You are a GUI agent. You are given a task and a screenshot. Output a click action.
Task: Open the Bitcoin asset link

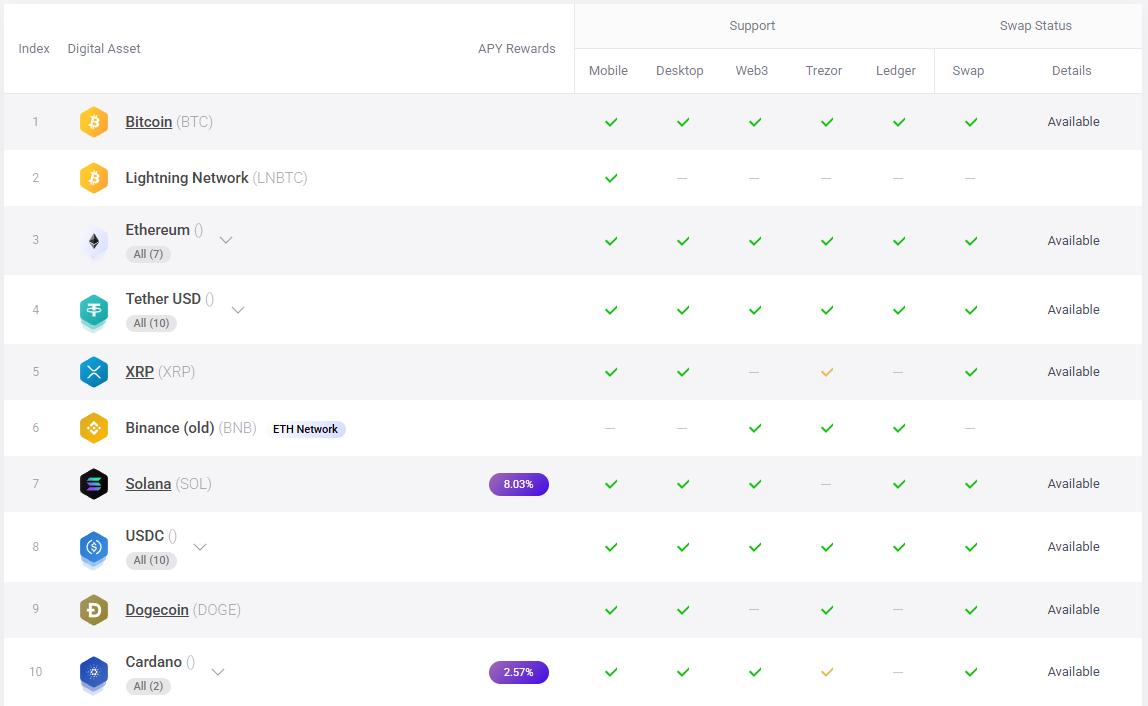(149, 122)
